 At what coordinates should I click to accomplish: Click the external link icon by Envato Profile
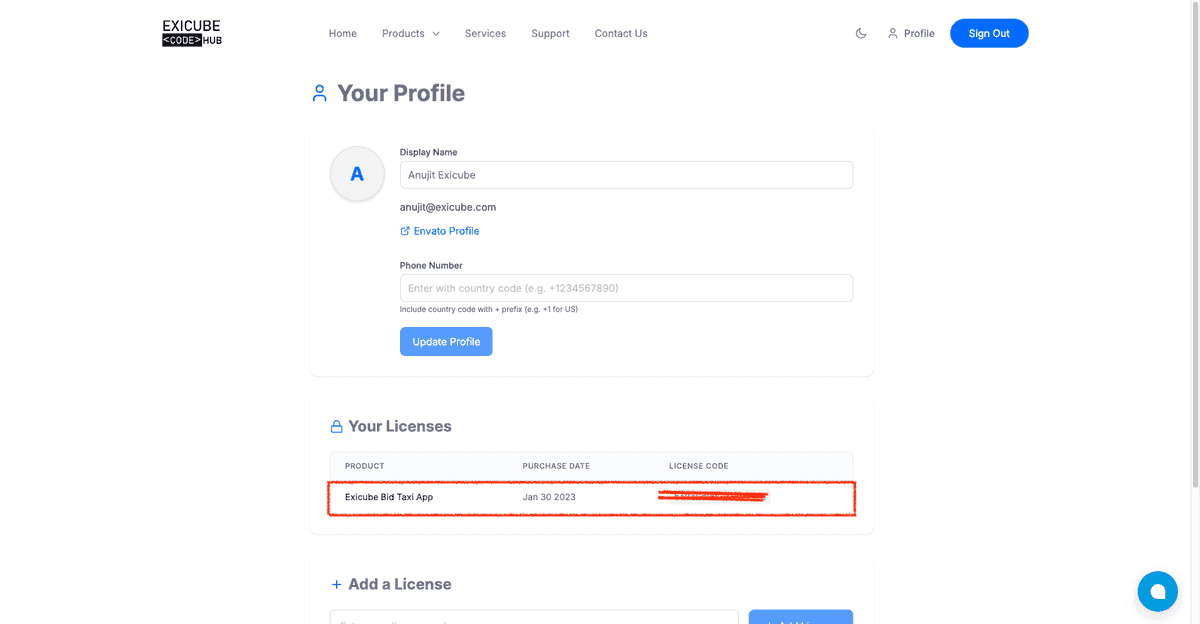[405, 231]
